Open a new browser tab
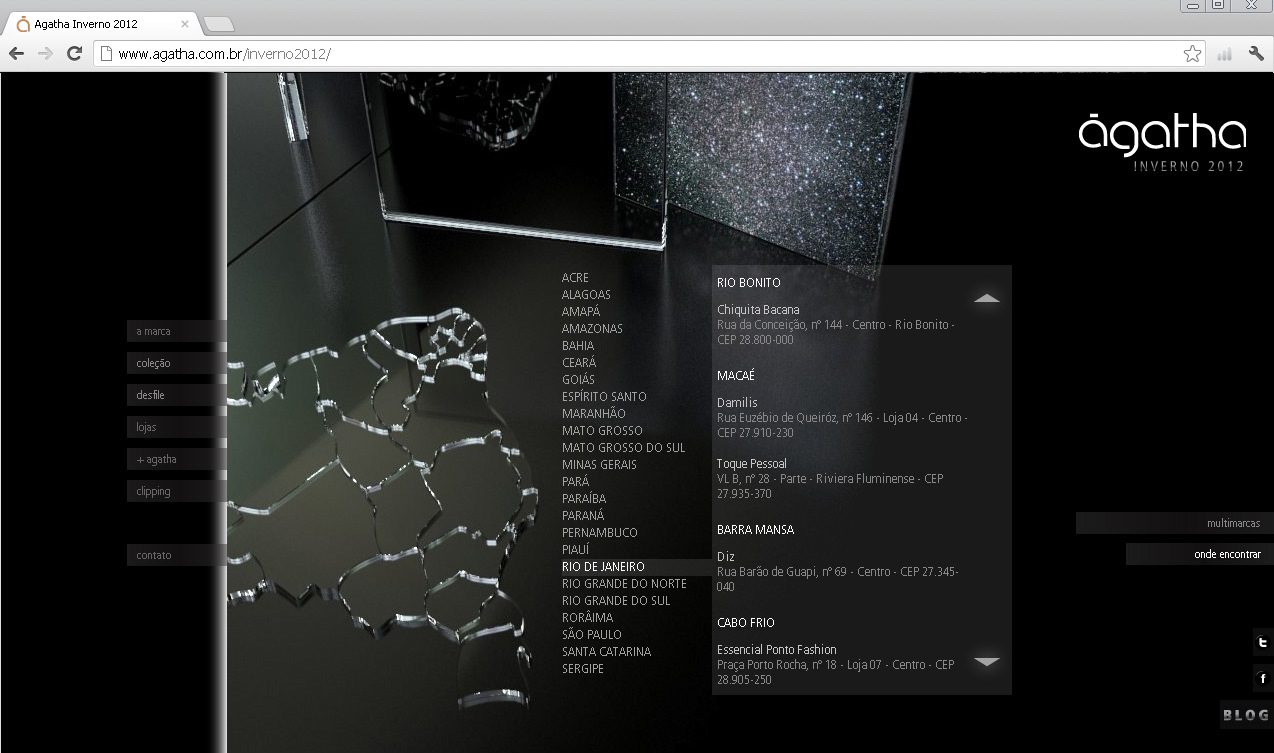Image resolution: width=1274 pixels, height=753 pixels. 218,23
